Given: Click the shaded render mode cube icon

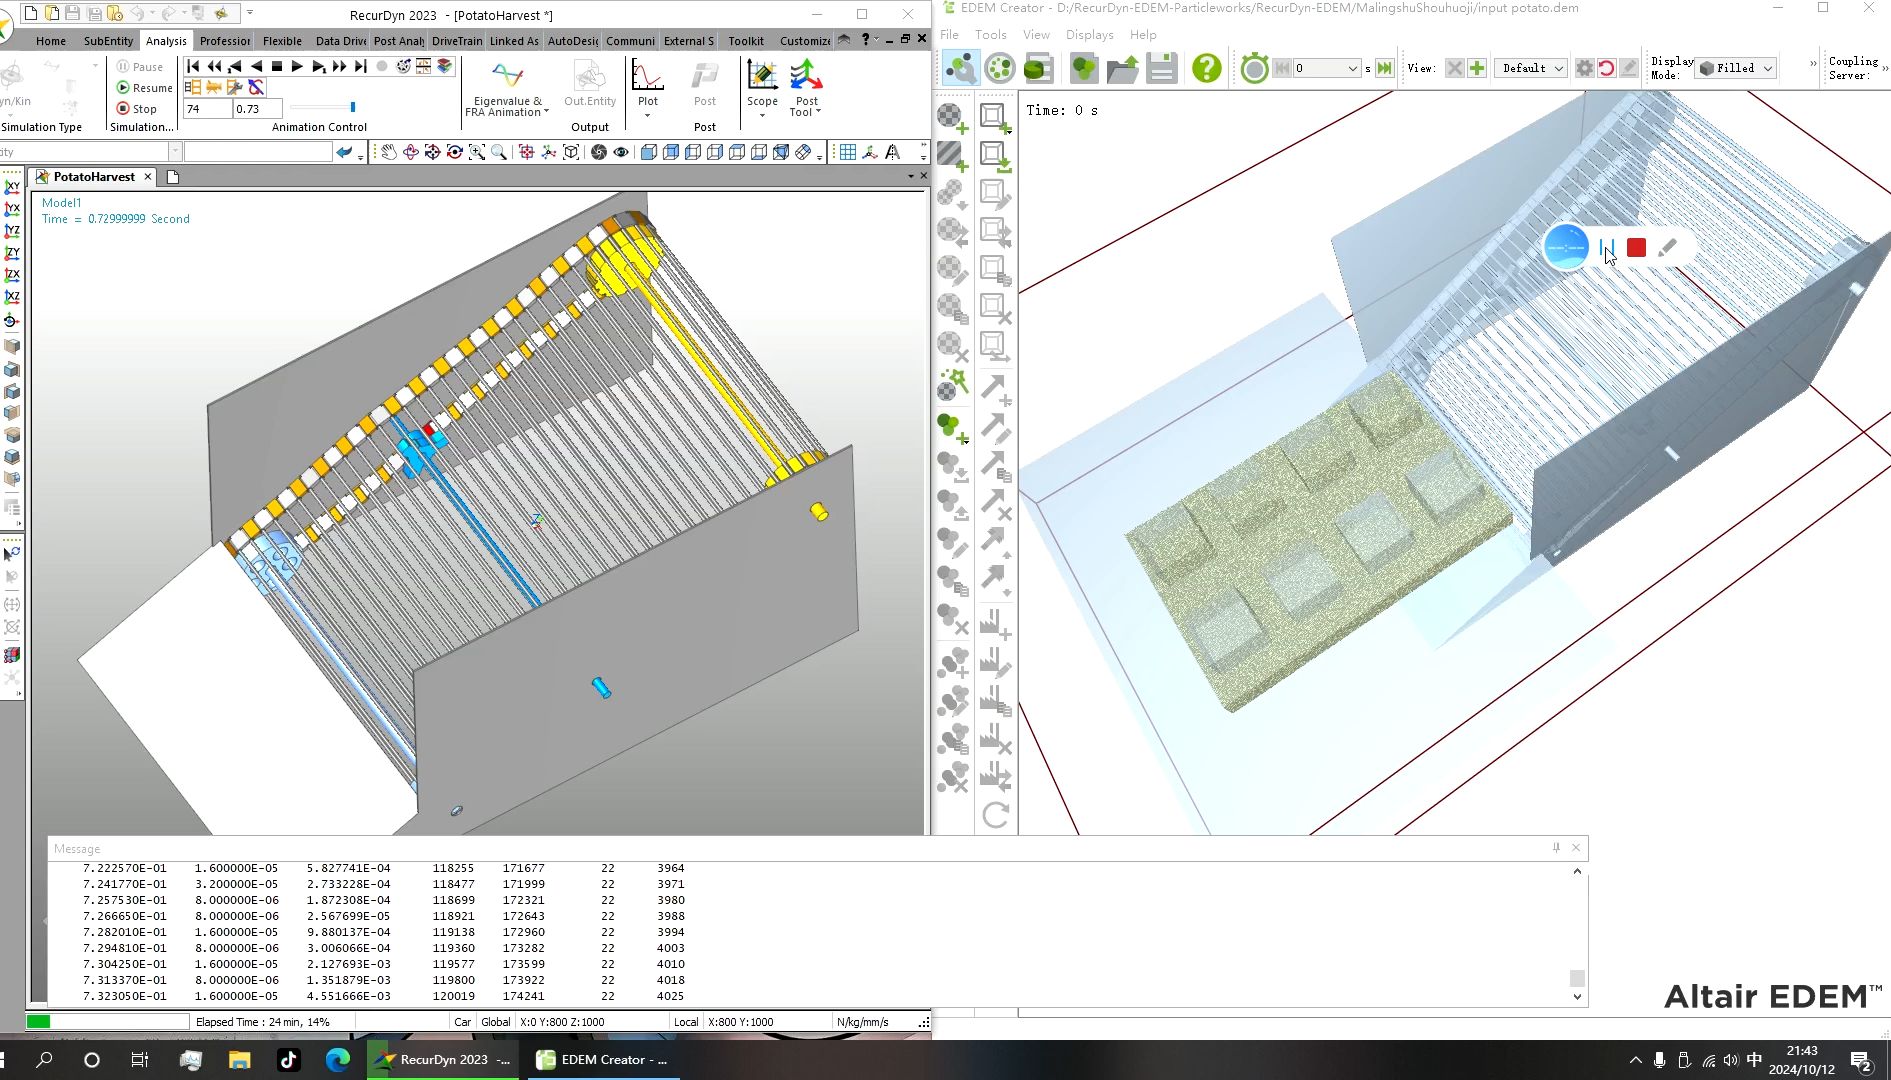Looking at the screenshot, I should [648, 152].
